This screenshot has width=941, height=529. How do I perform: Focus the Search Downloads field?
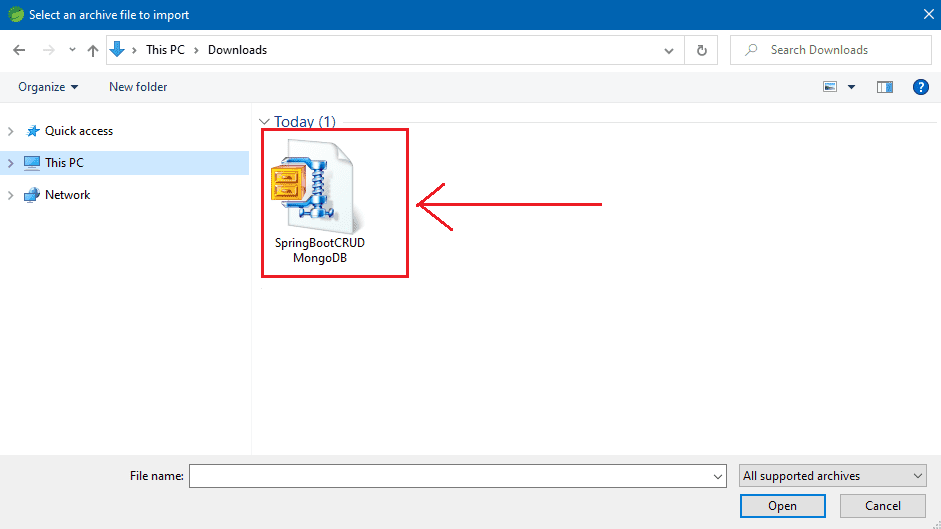tap(831, 50)
